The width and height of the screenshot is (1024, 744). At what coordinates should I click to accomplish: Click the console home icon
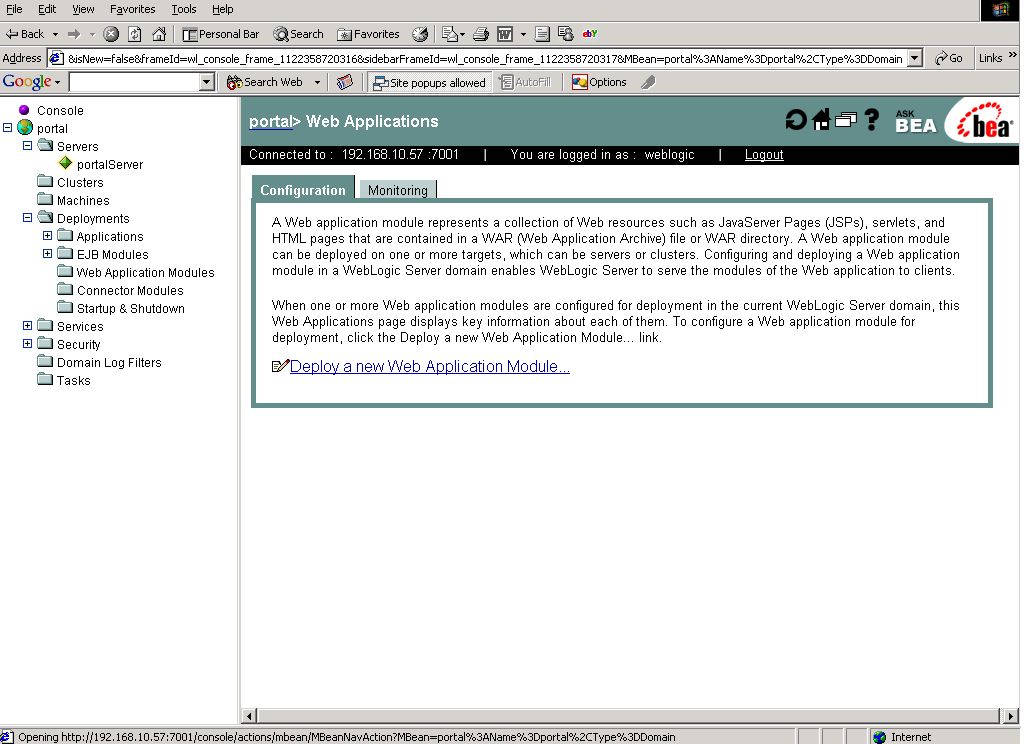821,120
